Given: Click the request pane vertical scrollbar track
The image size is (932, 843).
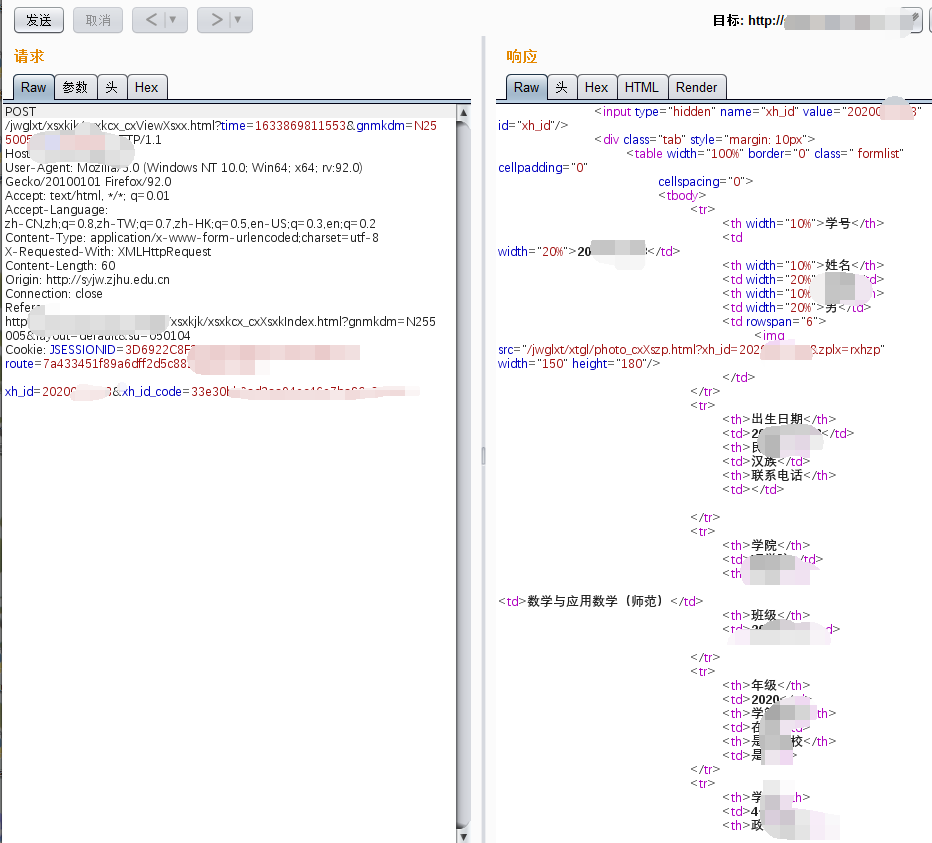Looking at the screenshot, I should [464, 473].
